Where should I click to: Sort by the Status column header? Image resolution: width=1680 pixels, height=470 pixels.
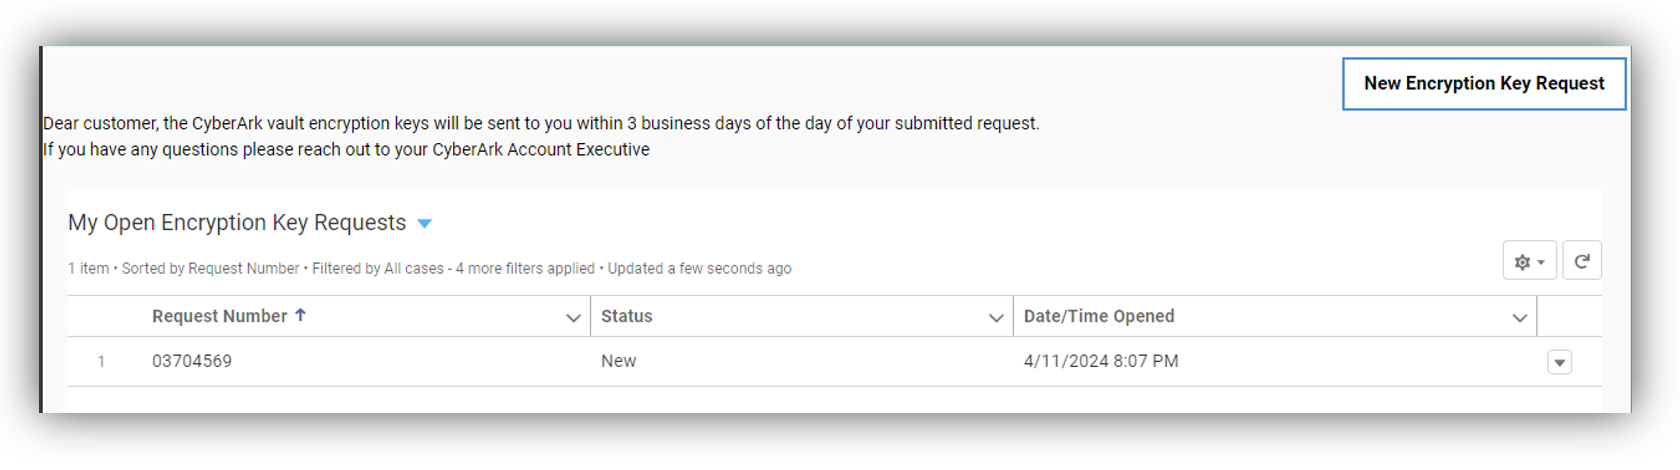tap(626, 317)
